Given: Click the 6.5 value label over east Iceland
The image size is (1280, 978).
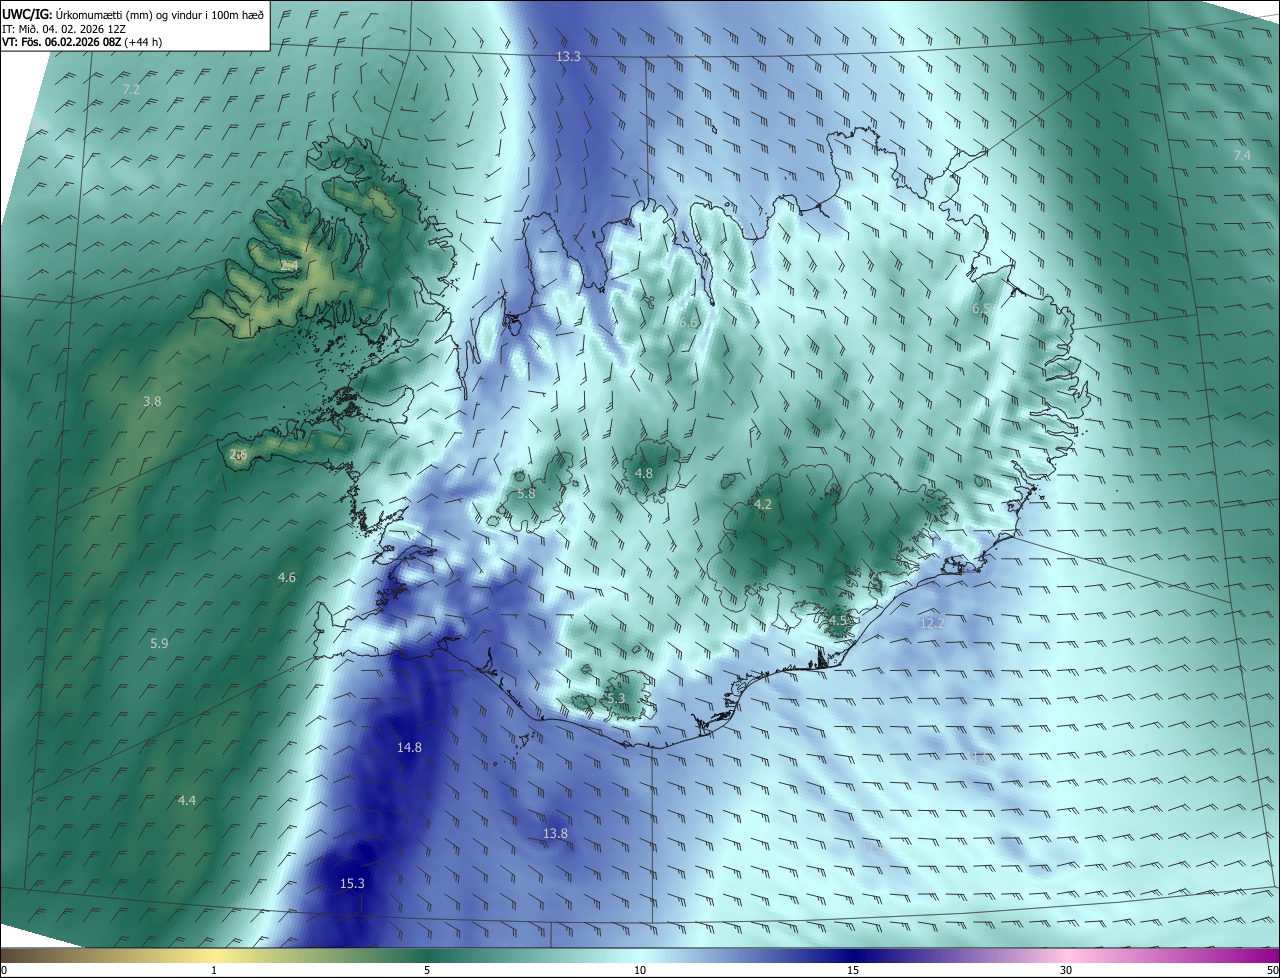Looking at the screenshot, I should click(x=981, y=309).
